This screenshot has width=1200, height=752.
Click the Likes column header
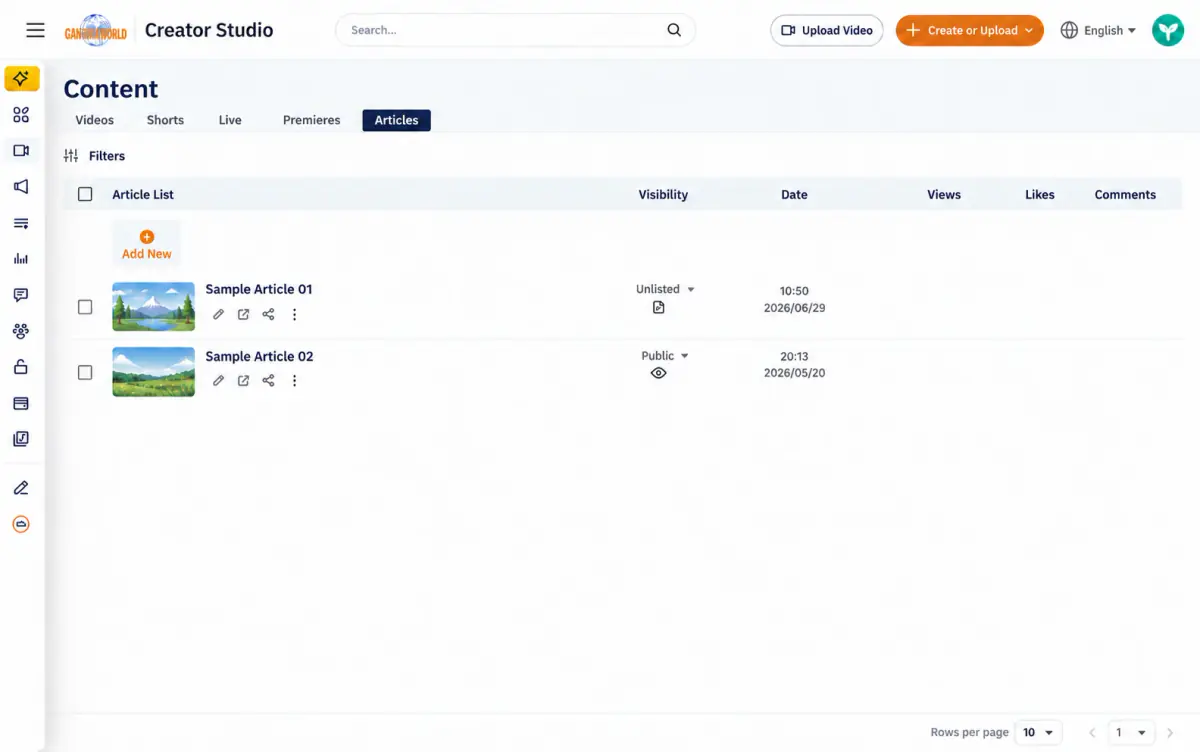[x=1040, y=195]
